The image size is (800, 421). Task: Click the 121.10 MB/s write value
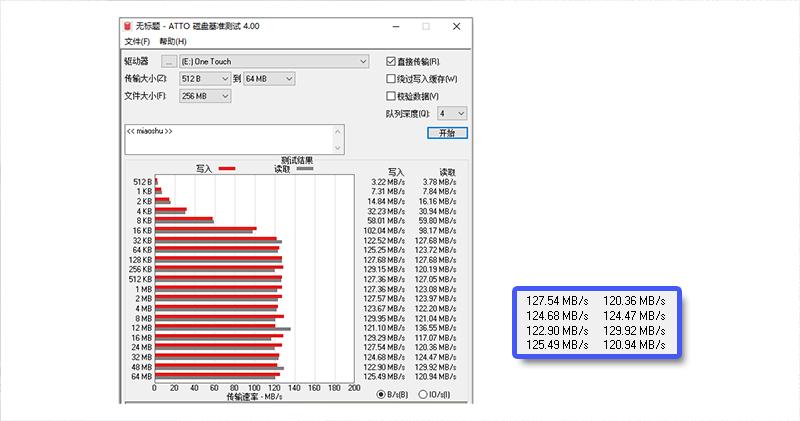click(x=384, y=328)
